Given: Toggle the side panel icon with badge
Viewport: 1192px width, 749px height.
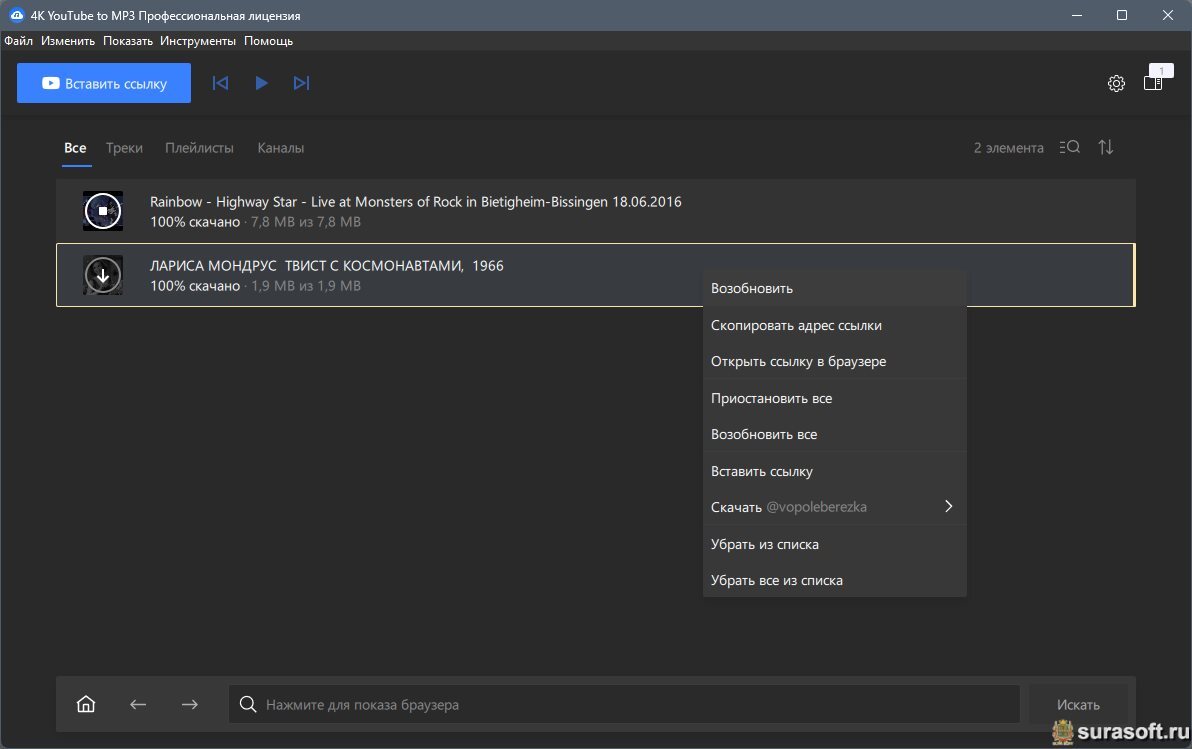Looking at the screenshot, I should (x=1154, y=82).
